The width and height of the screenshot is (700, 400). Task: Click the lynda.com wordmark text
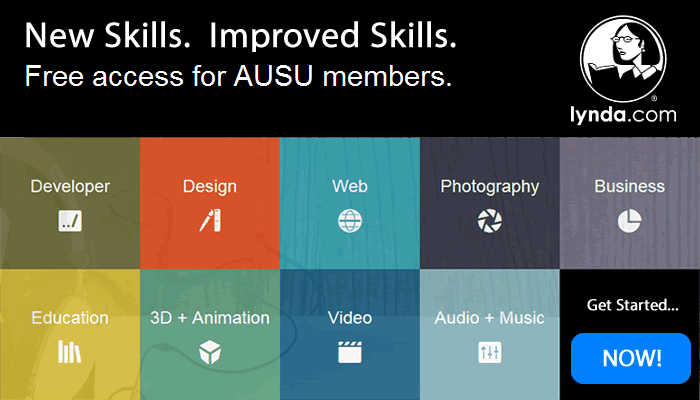click(x=623, y=115)
